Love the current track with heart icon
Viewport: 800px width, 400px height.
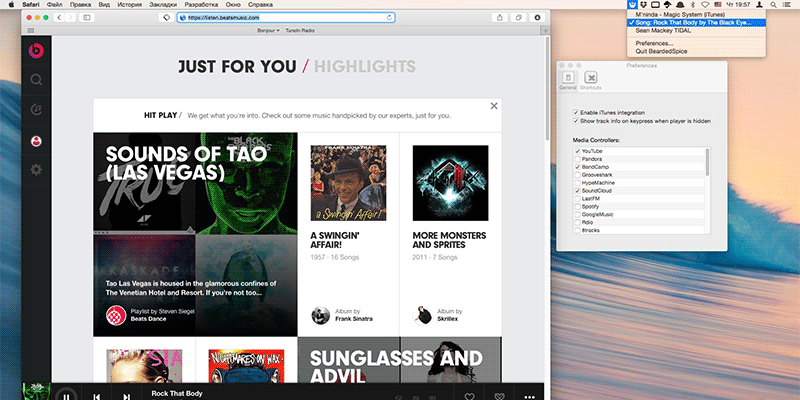coord(469,396)
